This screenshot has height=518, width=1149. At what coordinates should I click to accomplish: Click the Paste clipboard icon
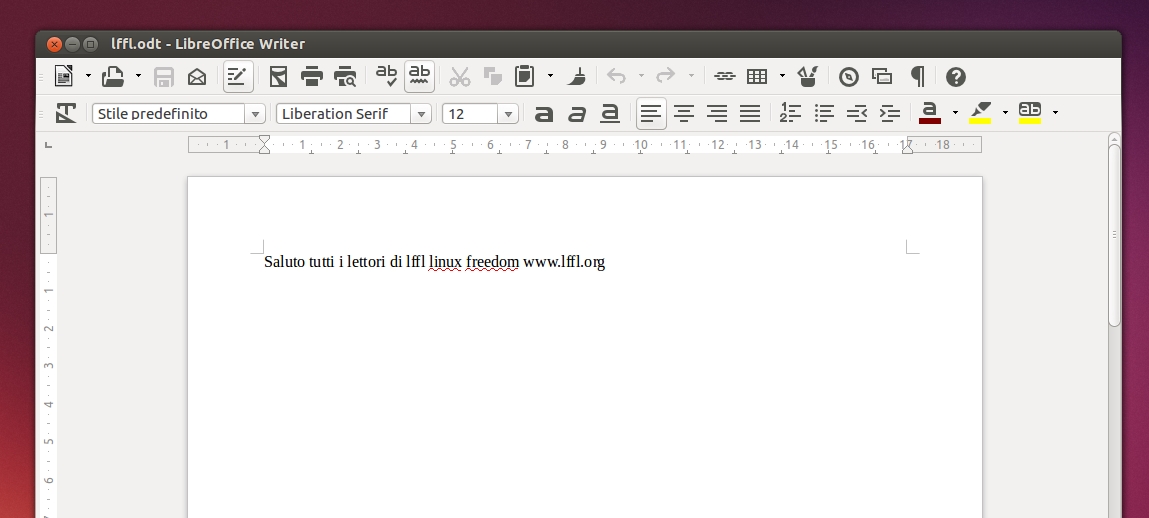[x=525, y=76]
